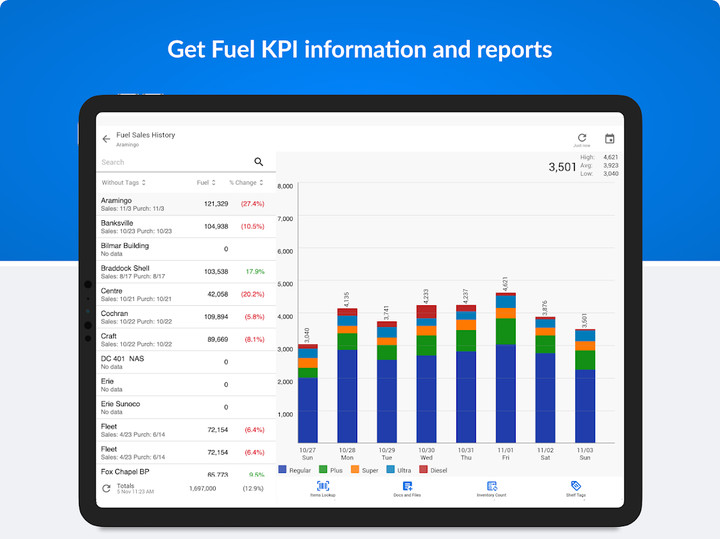The image size is (720, 539).
Task: Select the Craft station row
Action: [x=186, y=339]
